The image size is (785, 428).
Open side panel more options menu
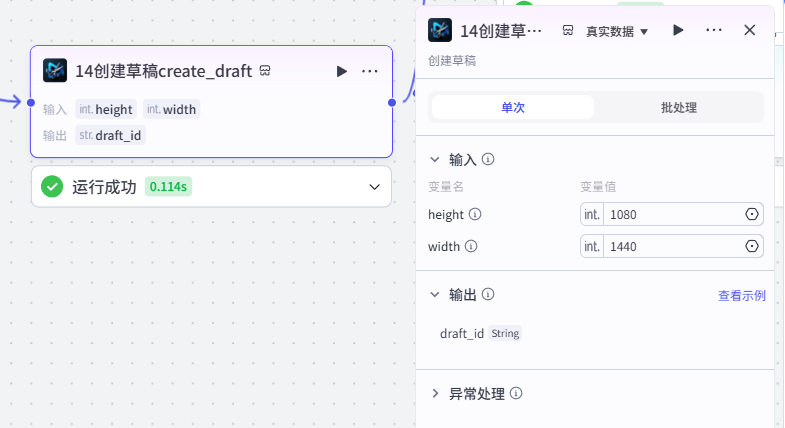(x=713, y=31)
